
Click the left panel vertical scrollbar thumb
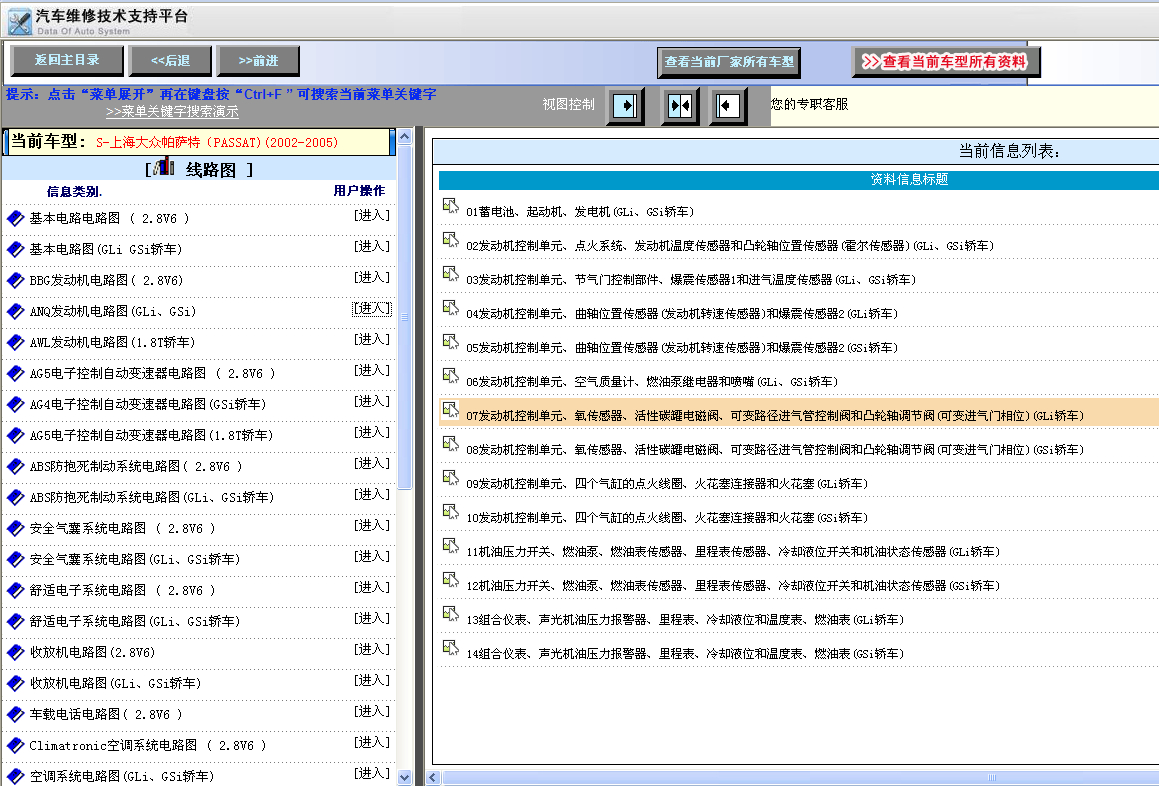click(404, 316)
